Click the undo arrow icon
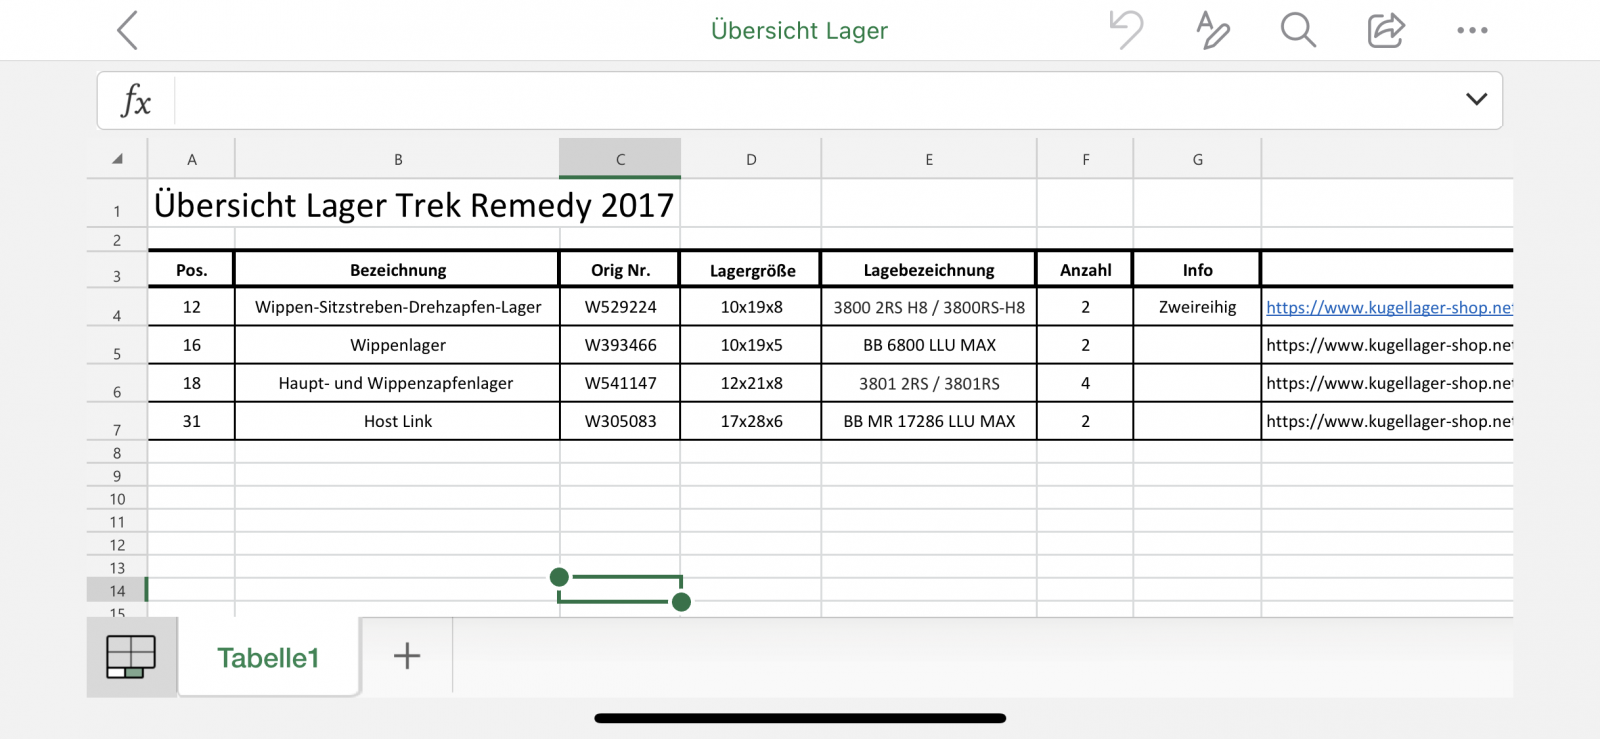Viewport: 1600px width, 739px height. point(1126,30)
